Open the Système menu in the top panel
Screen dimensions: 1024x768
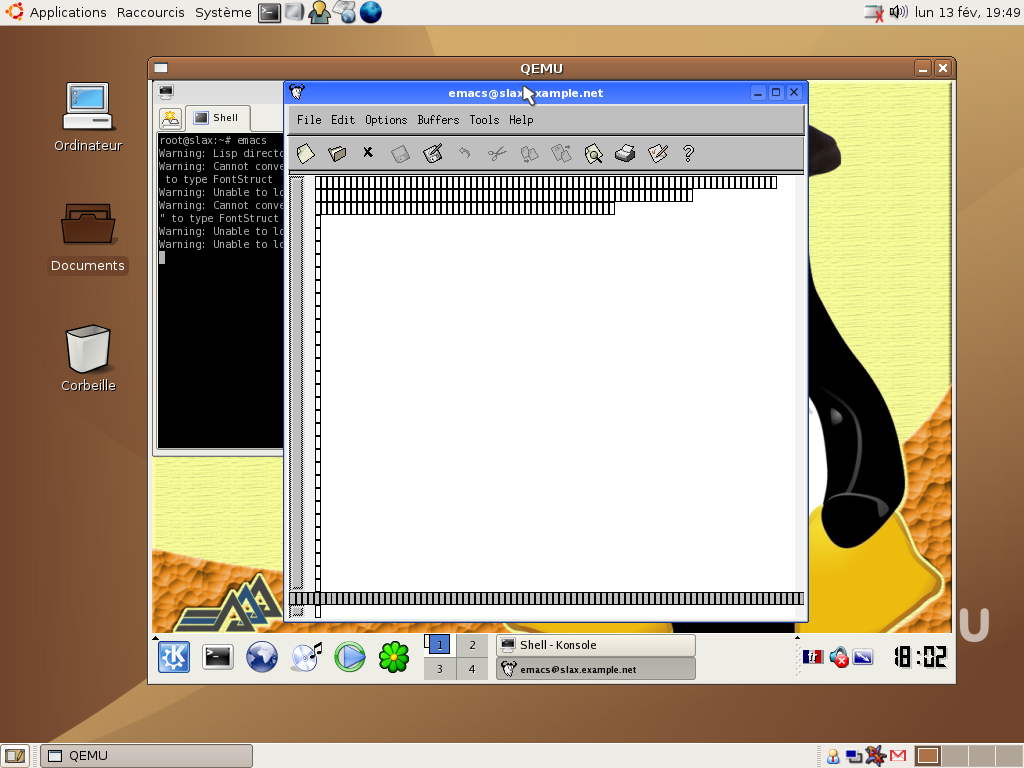point(223,12)
